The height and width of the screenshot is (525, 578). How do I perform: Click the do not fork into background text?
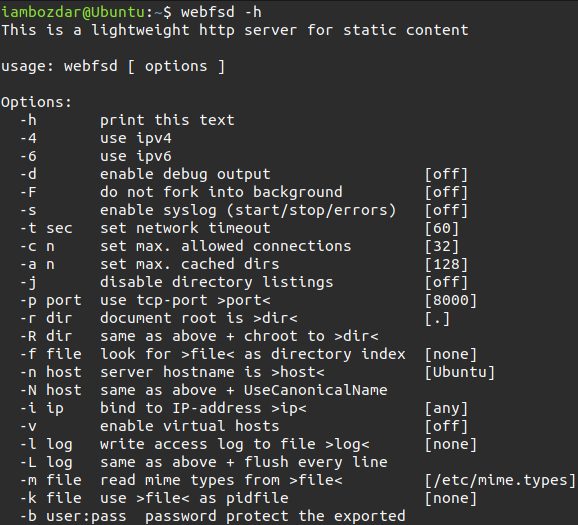(x=221, y=192)
